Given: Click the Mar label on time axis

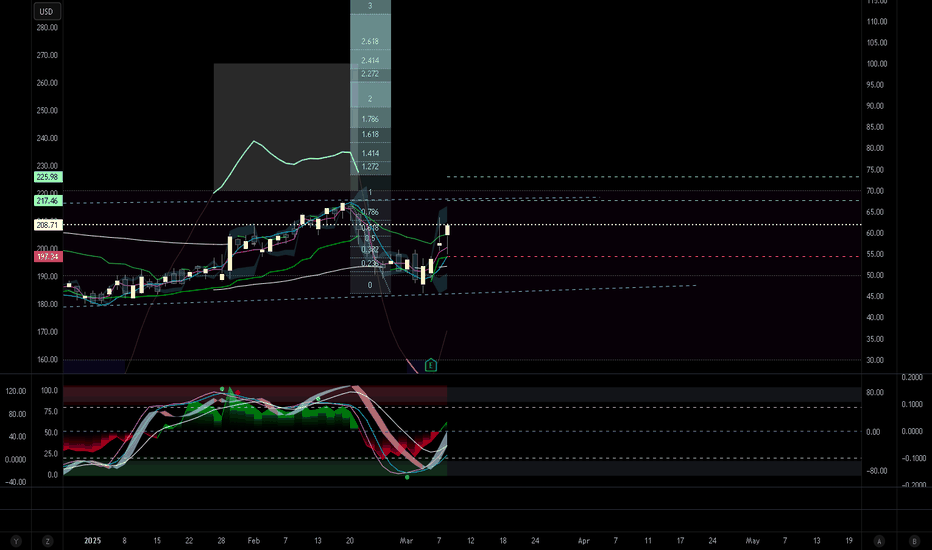Looking at the screenshot, I should coord(406,541).
